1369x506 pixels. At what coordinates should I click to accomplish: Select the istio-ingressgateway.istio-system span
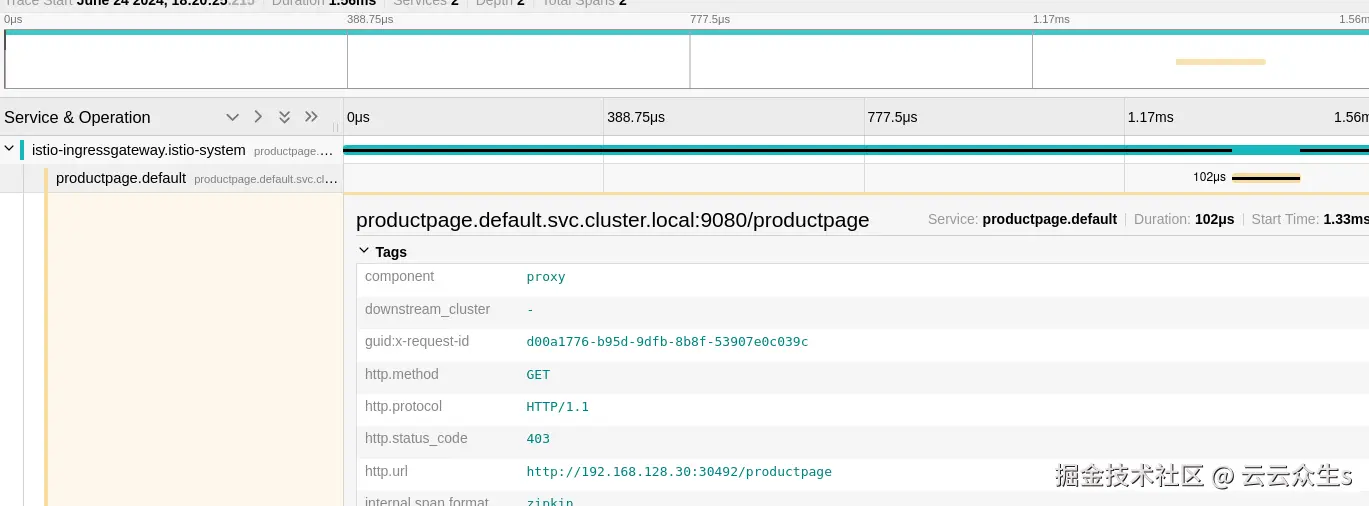coord(138,150)
